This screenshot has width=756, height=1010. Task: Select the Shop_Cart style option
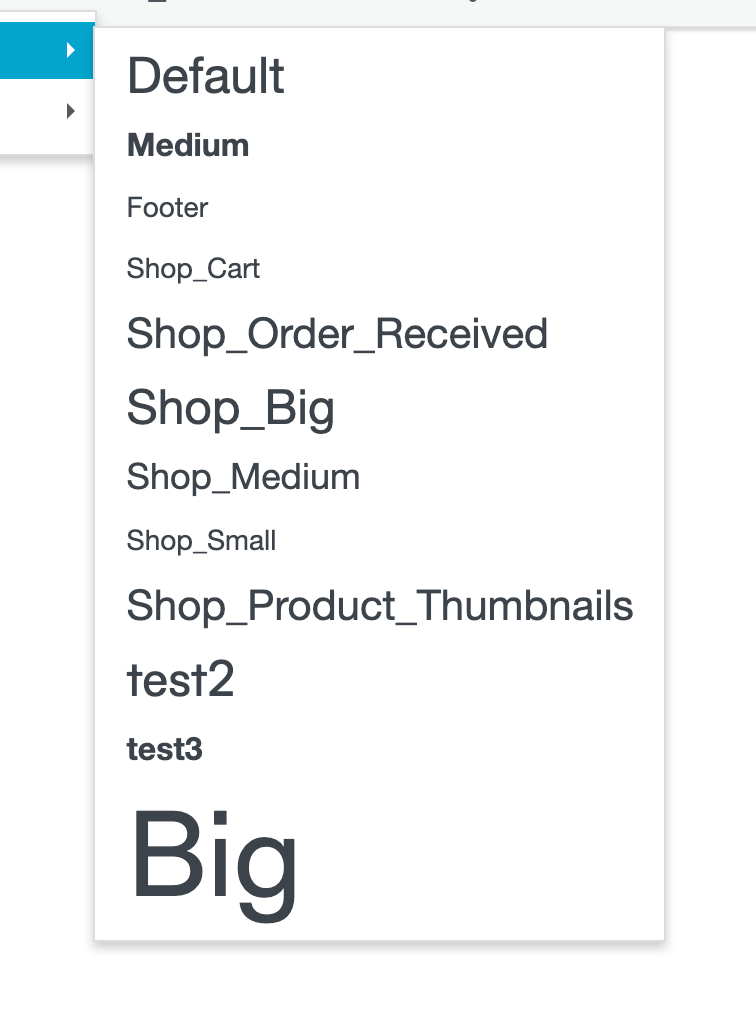pyautogui.click(x=192, y=268)
